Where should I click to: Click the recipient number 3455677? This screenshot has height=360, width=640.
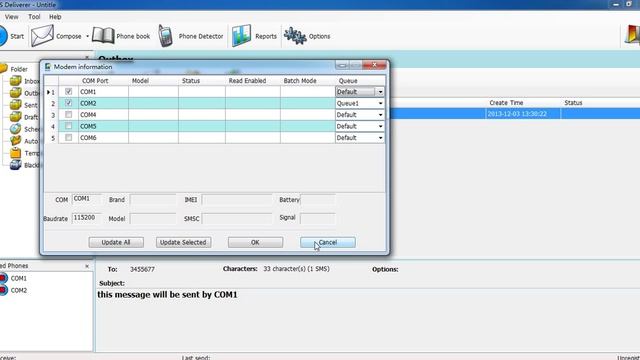coord(142,269)
